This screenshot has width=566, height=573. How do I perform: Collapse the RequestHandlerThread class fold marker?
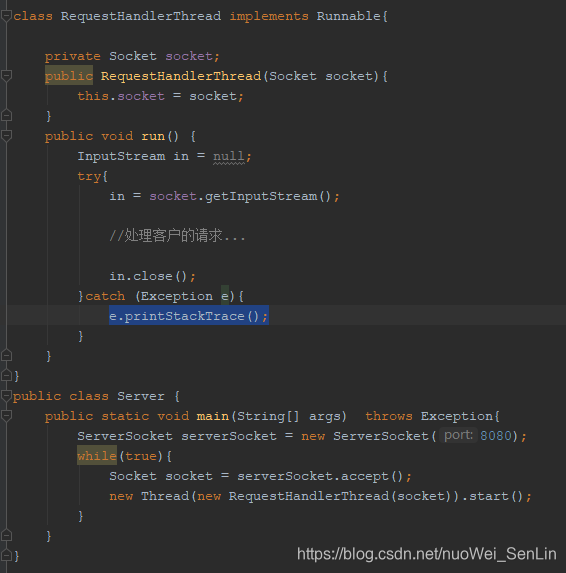[6, 16]
